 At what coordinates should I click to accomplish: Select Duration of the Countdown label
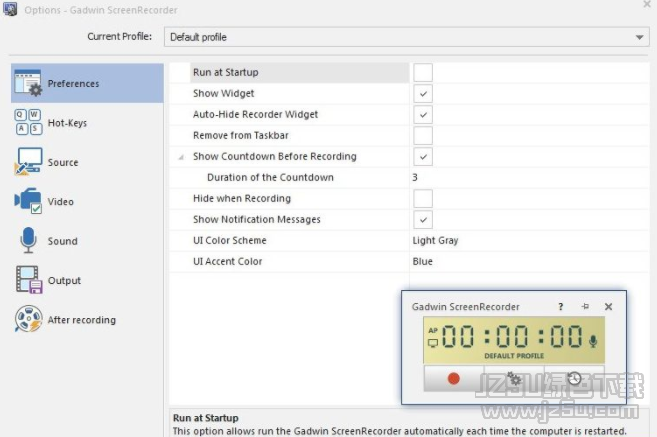(270, 177)
